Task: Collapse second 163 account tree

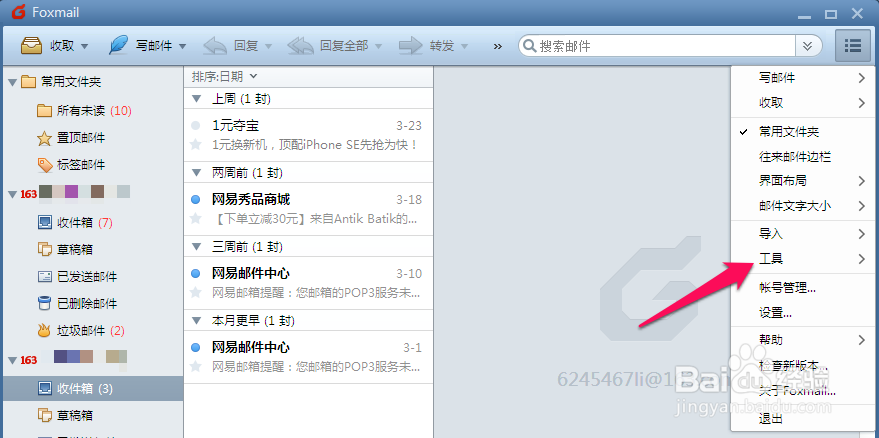Action: pyautogui.click(x=12, y=360)
